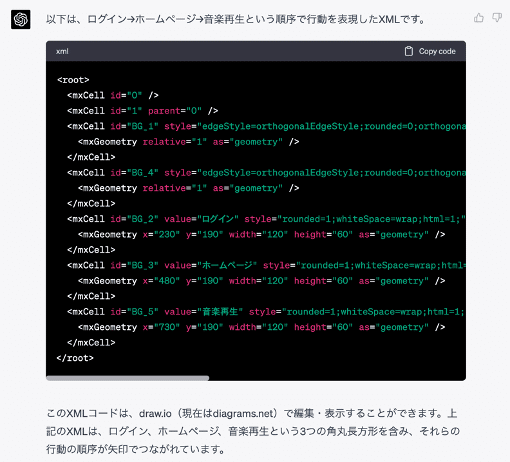This screenshot has height=462, width=510.
Task: Click the closing </root> tag line
Action: (x=75, y=358)
